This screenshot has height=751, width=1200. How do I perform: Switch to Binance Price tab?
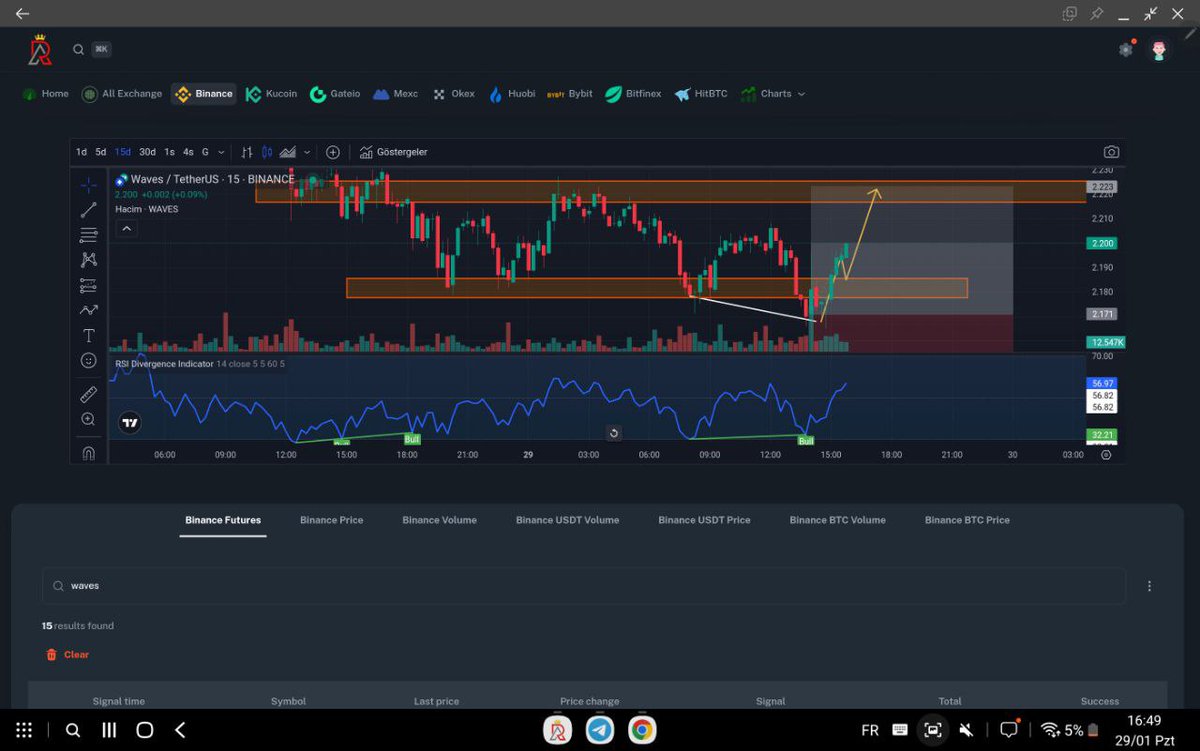tap(332, 520)
